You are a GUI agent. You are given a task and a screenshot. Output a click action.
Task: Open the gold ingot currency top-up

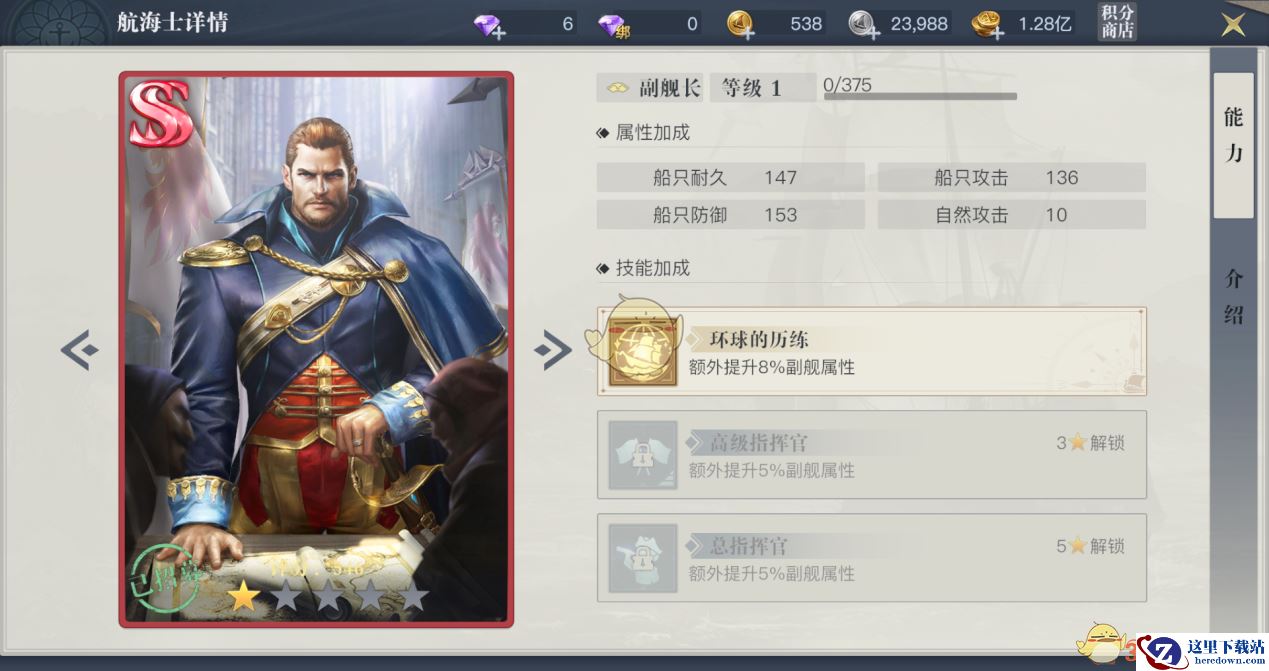pyautogui.click(x=988, y=25)
